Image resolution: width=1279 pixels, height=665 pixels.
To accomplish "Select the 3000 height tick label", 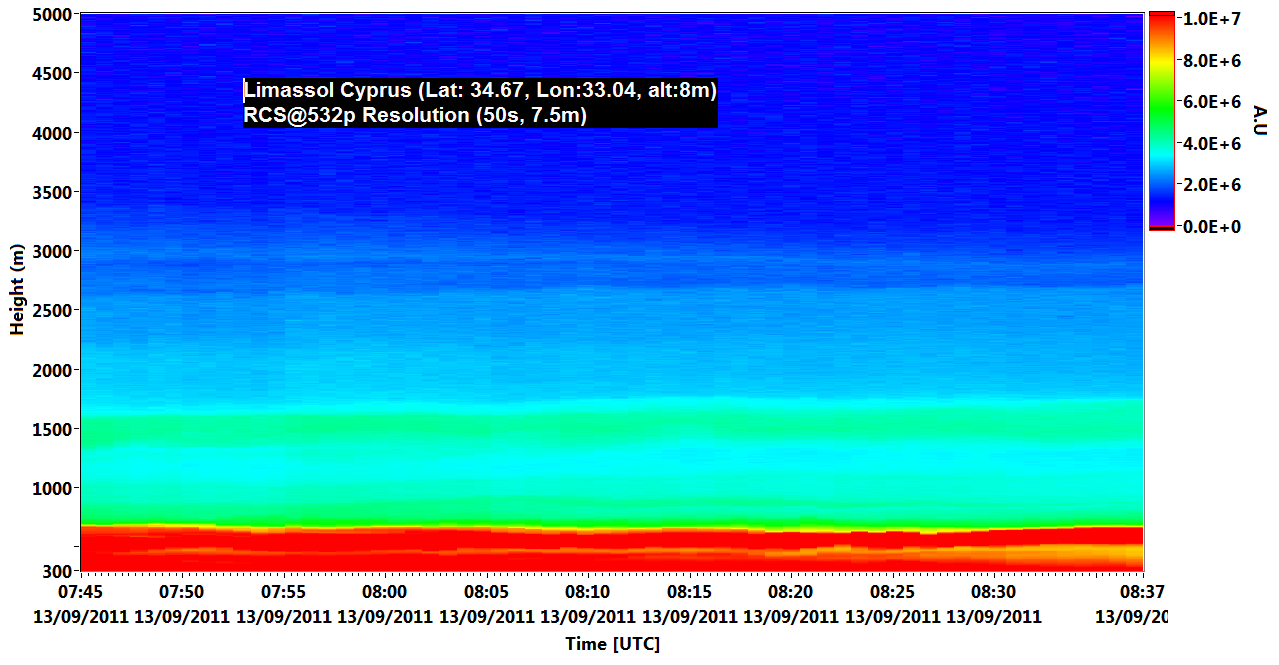I will 50,252.
